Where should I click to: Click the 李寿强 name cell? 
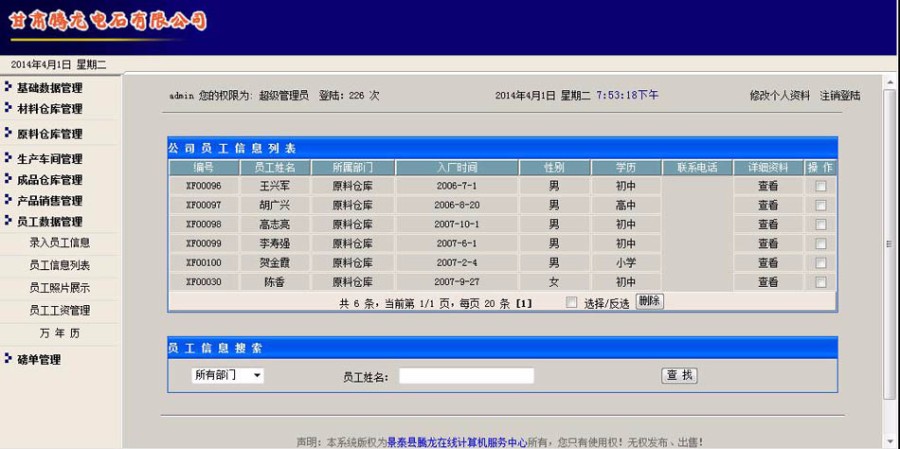point(275,243)
